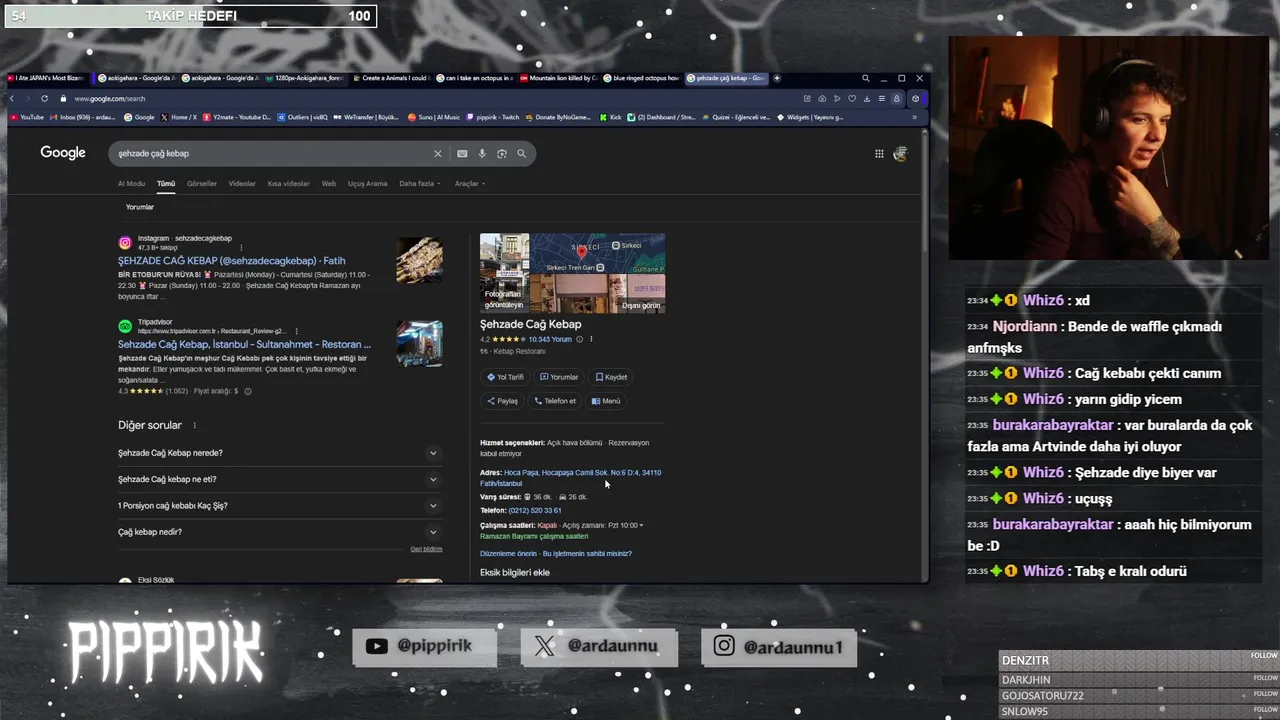The image size is (1280, 720).
Task: Open the Sirkeci map thumbnail
Action: [x=598, y=254]
